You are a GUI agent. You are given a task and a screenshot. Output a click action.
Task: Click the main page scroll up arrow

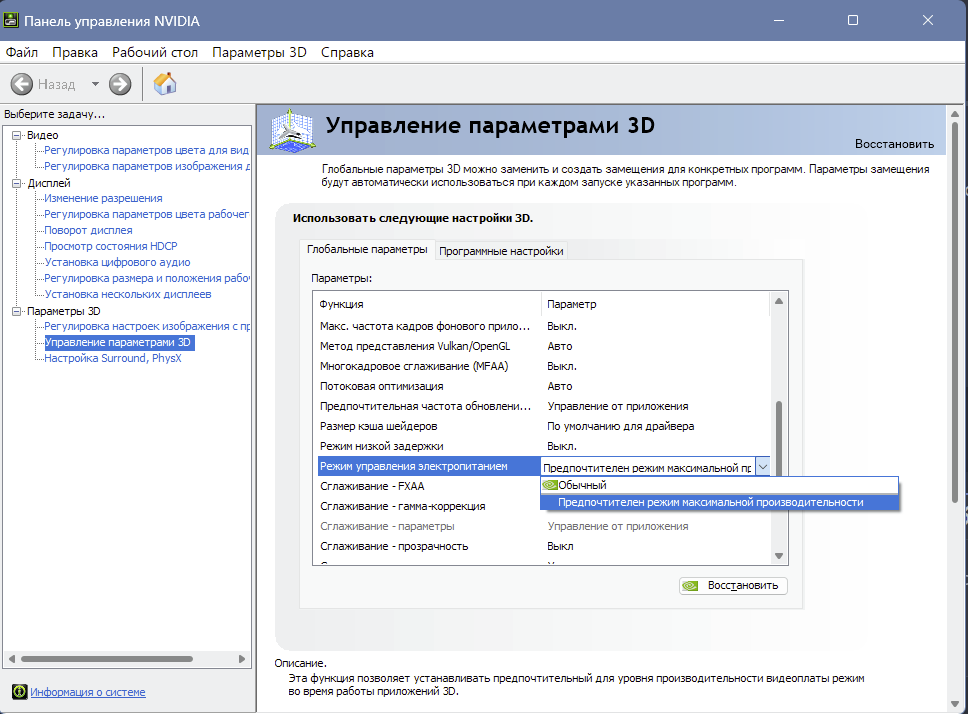point(955,115)
